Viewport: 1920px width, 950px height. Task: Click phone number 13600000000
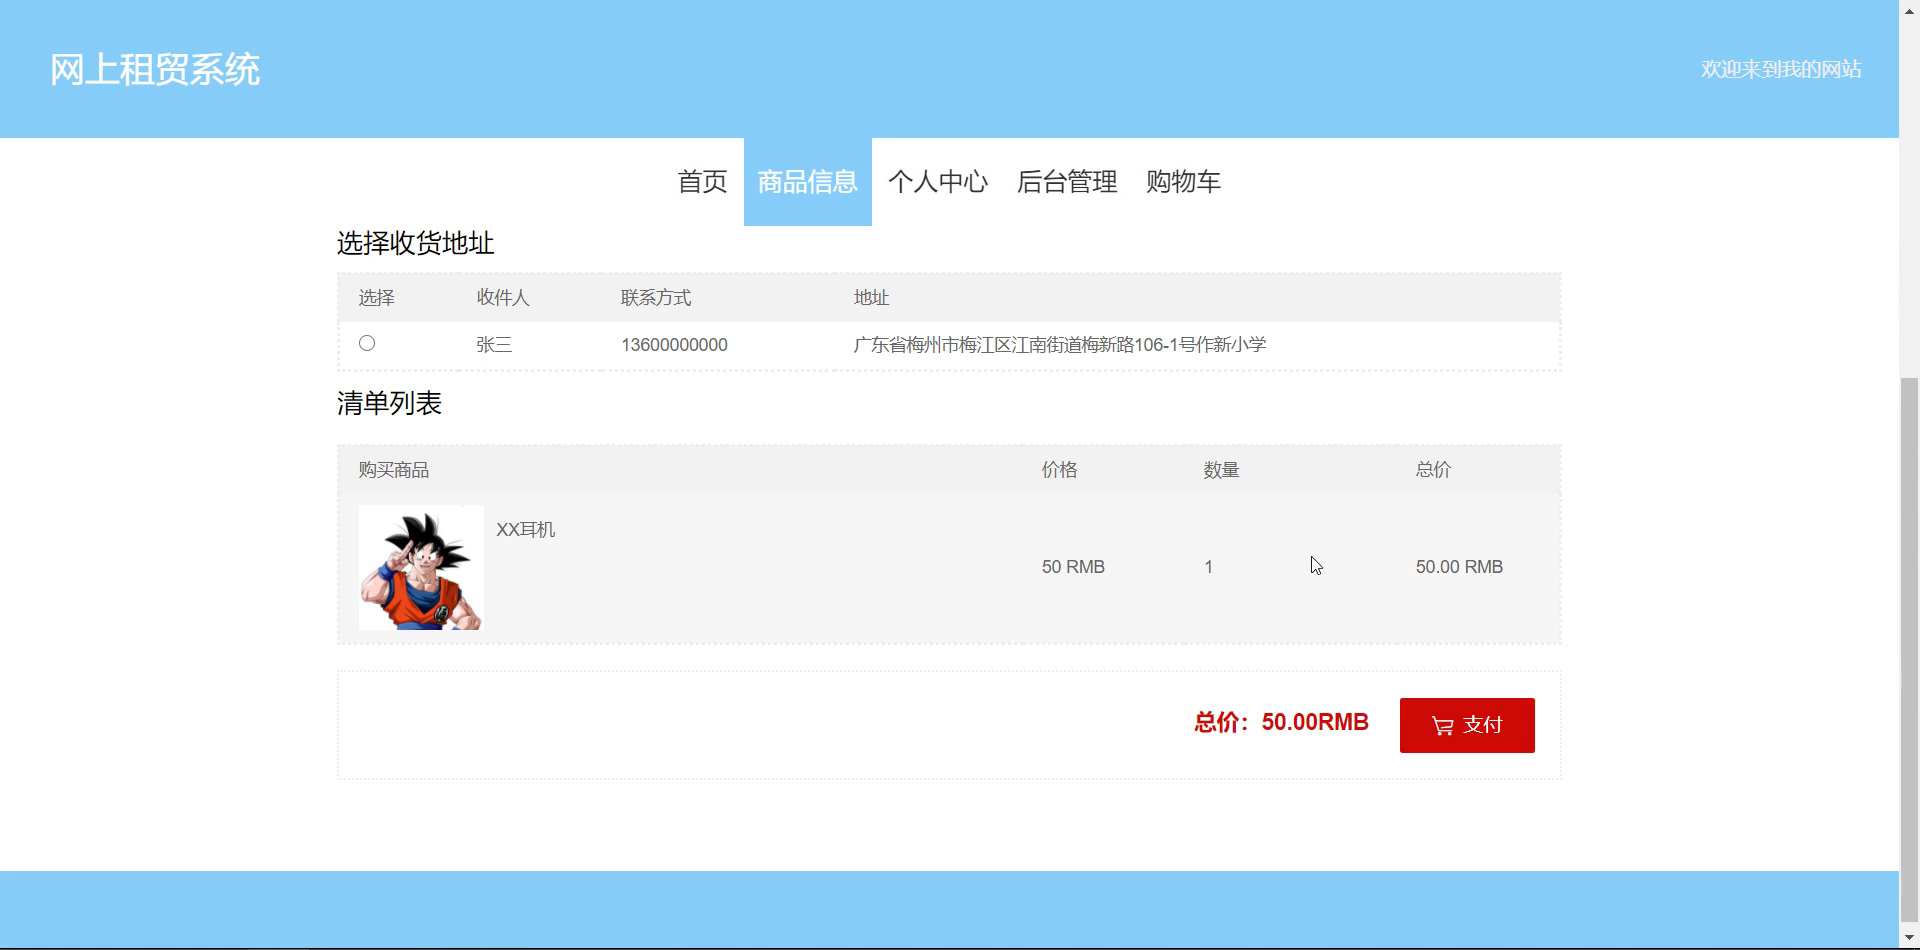[x=674, y=345]
